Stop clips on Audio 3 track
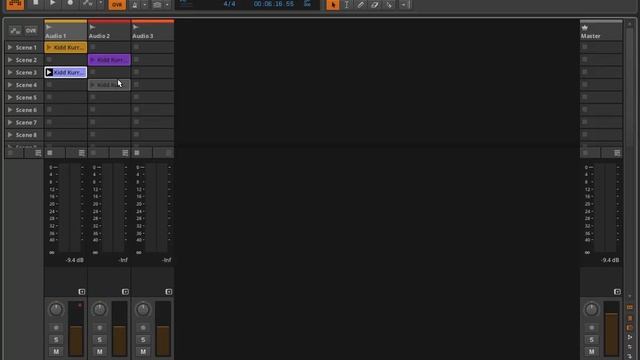640x360 pixels. [x=137, y=153]
